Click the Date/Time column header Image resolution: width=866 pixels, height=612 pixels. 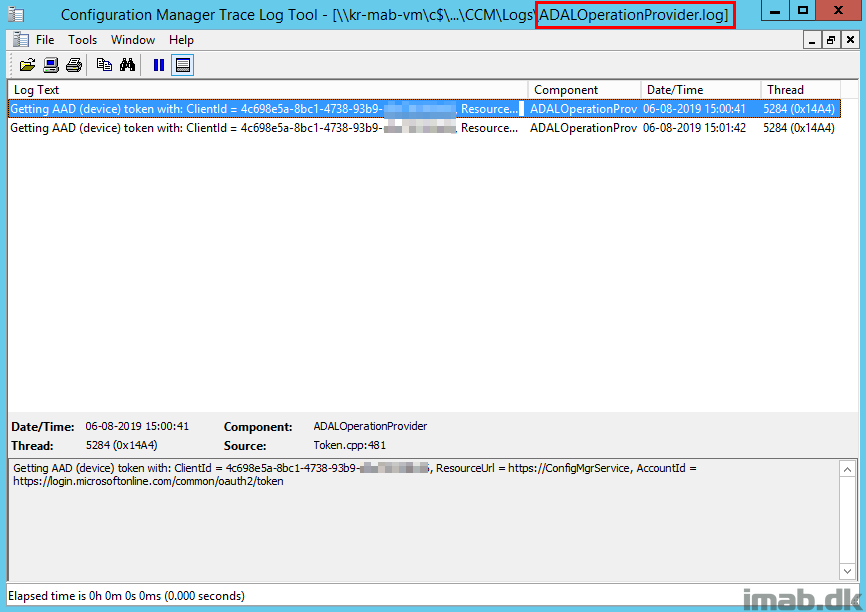coord(701,89)
